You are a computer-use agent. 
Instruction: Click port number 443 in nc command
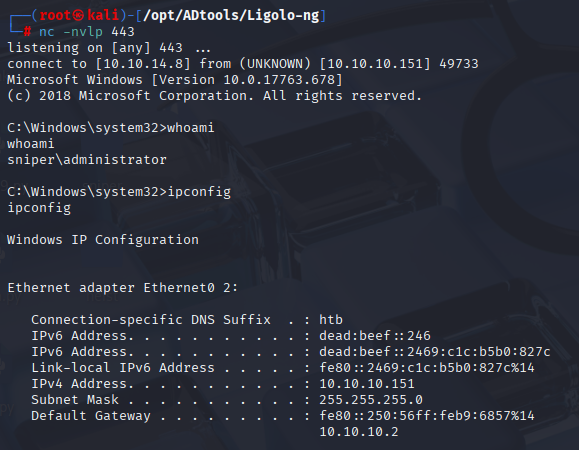point(123,32)
